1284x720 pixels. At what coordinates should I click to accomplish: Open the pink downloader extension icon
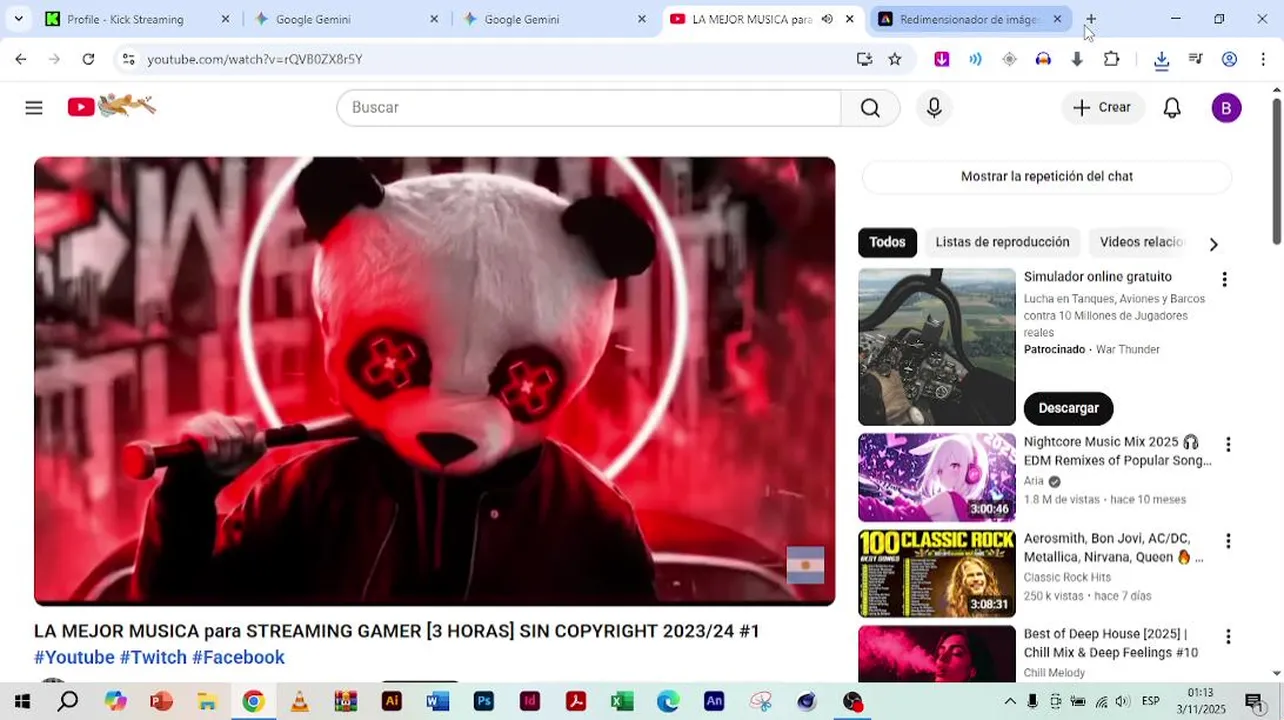(x=942, y=59)
